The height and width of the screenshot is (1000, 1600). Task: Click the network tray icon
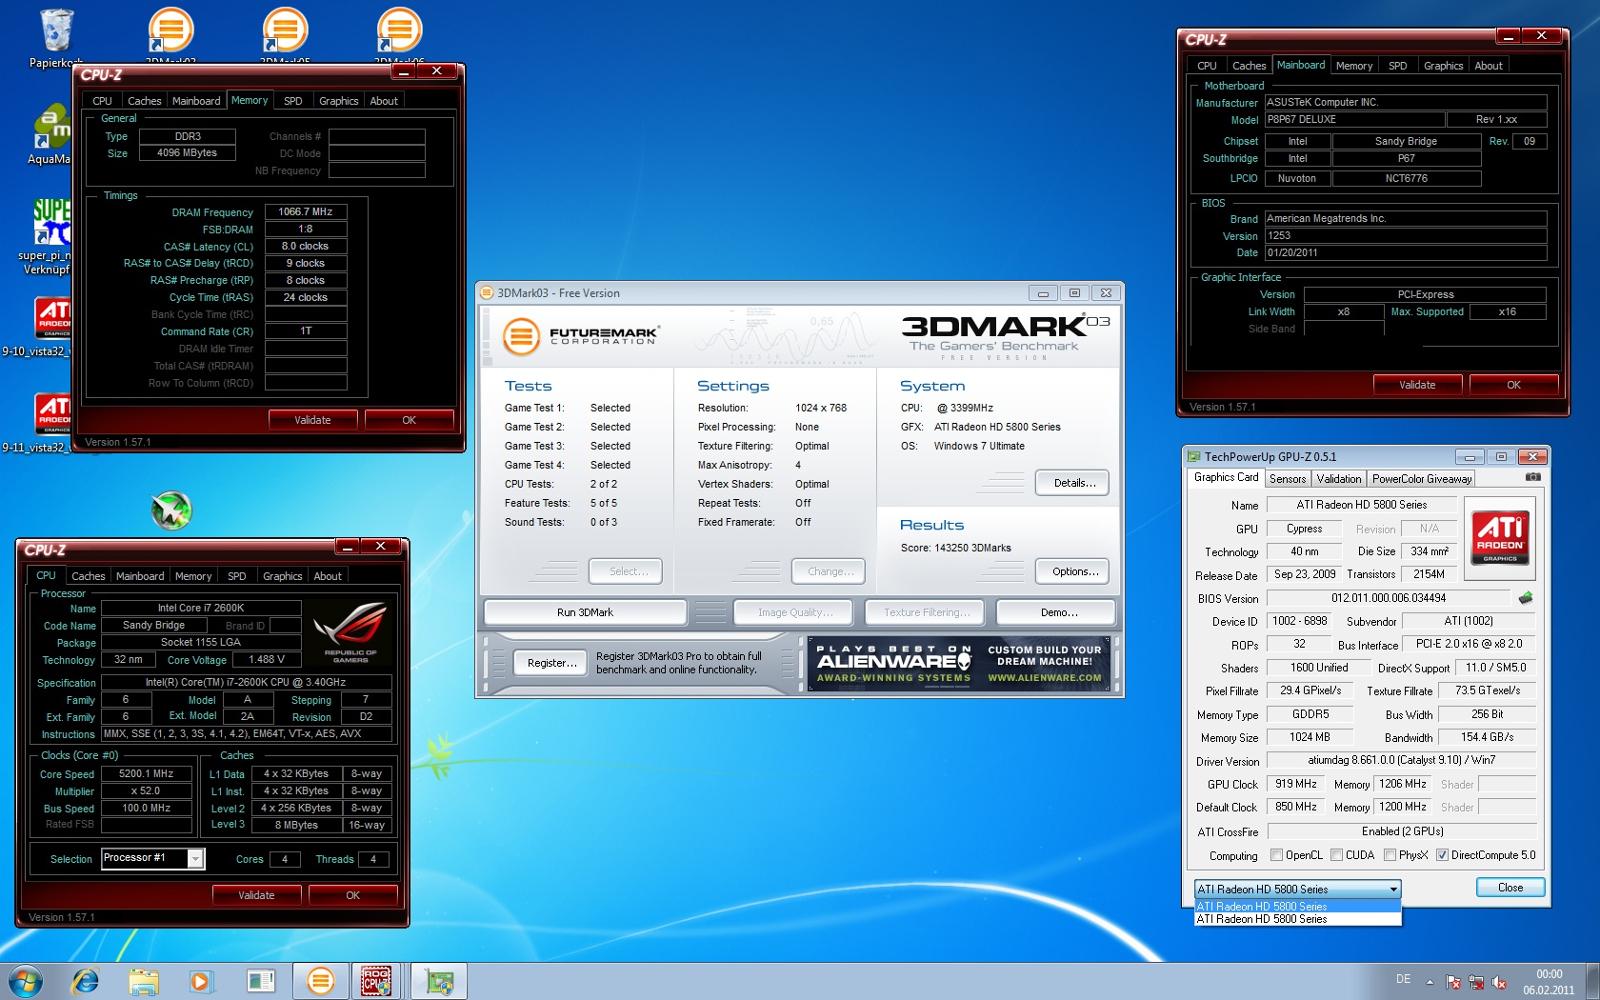point(1476,983)
